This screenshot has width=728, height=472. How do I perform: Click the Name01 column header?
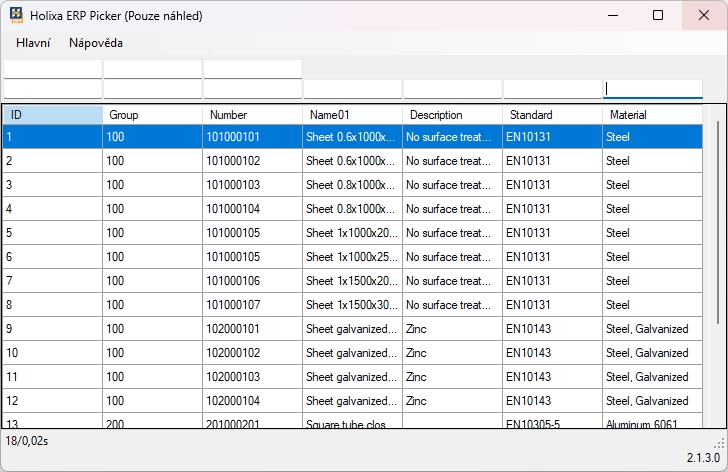[352, 115]
